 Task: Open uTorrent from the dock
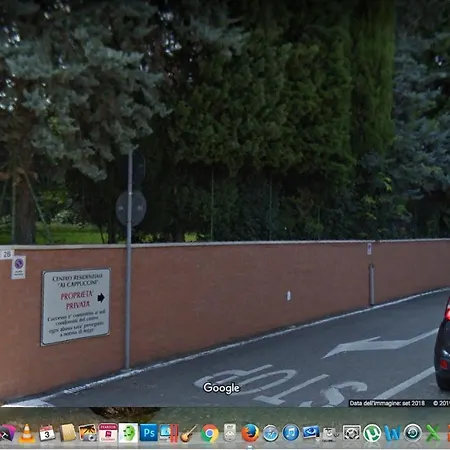372,433
